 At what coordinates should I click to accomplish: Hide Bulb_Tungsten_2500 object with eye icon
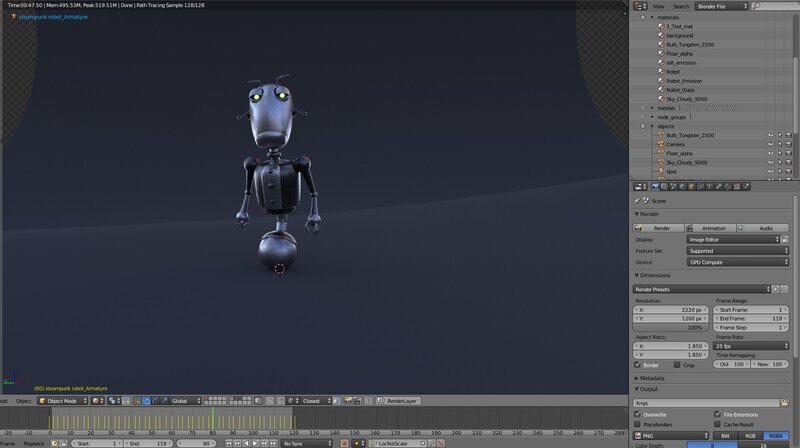pos(770,135)
